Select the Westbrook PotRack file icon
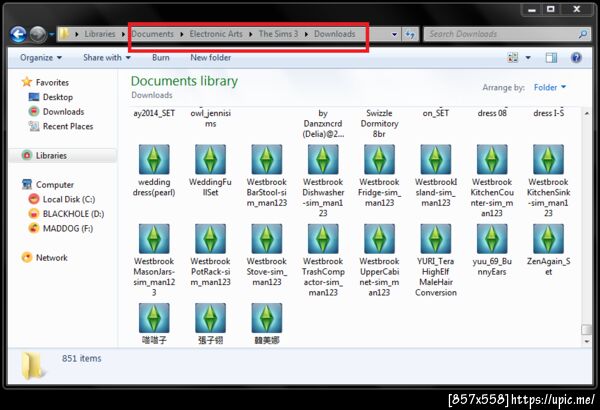The image size is (600, 410). pyautogui.click(x=210, y=239)
